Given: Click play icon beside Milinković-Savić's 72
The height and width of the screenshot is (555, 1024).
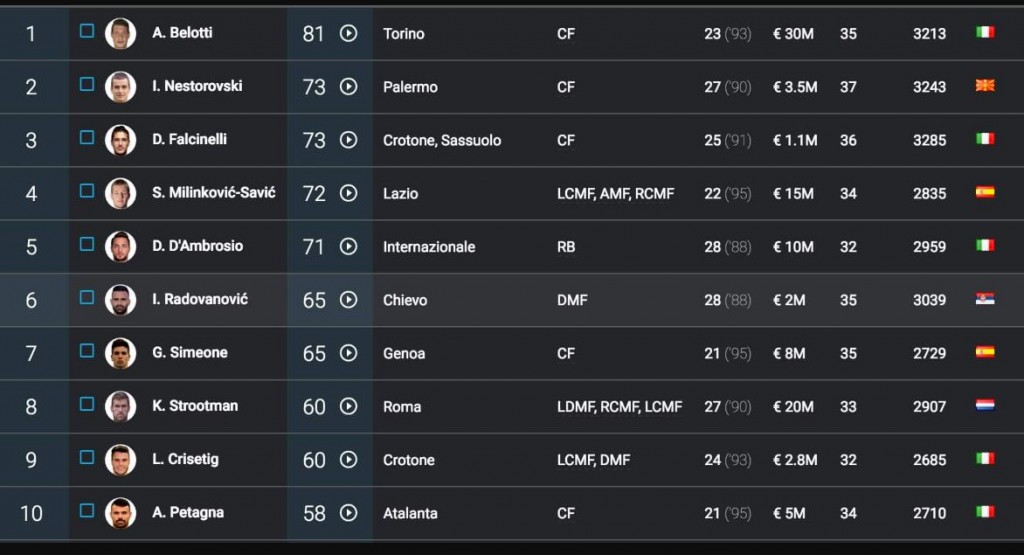Looking at the screenshot, I should (348, 193).
